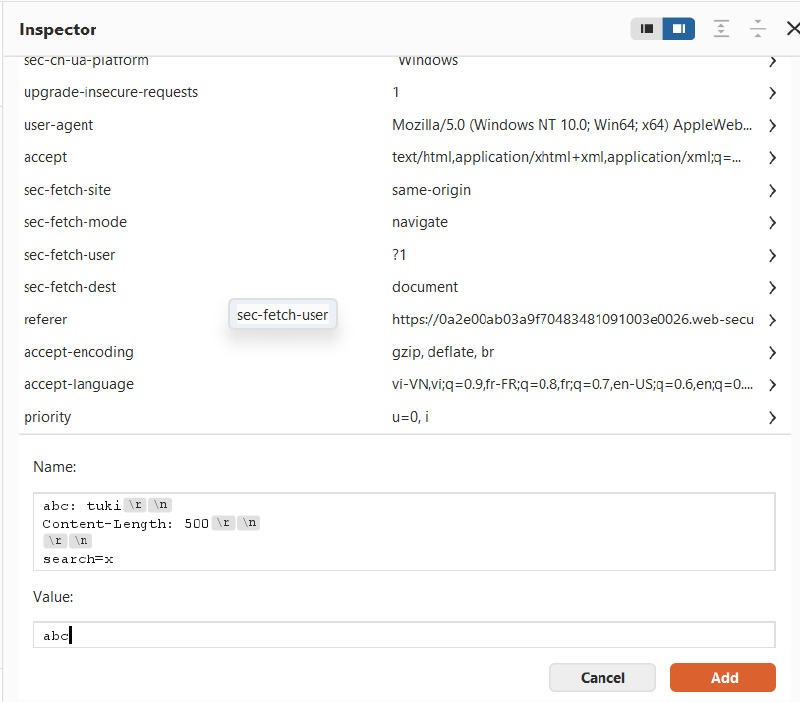Image resolution: width=800 pixels, height=702 pixels.
Task: Select the sec-fetch-dest header name
Action: click(x=70, y=287)
